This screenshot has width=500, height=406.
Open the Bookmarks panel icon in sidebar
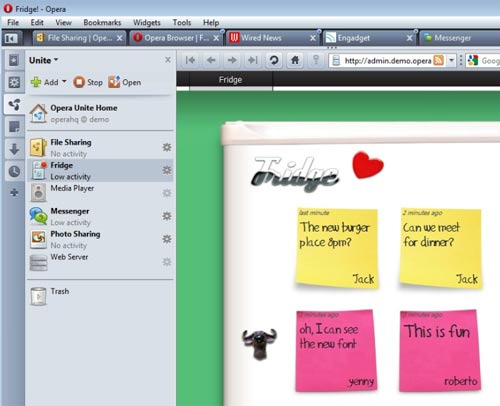14,60
